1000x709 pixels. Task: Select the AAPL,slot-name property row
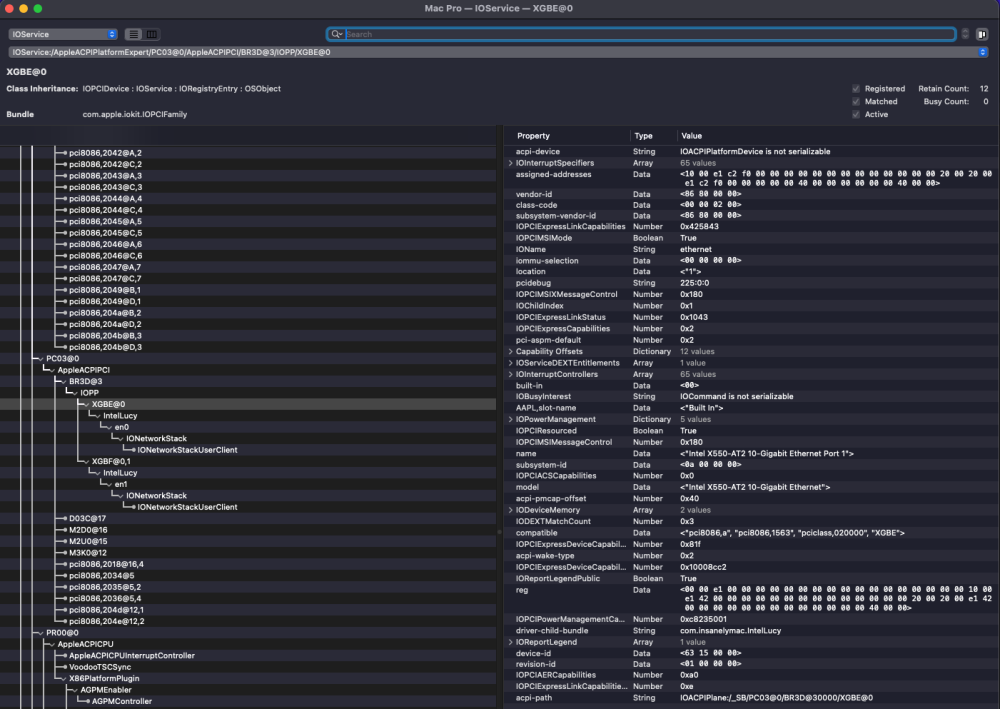(751, 408)
